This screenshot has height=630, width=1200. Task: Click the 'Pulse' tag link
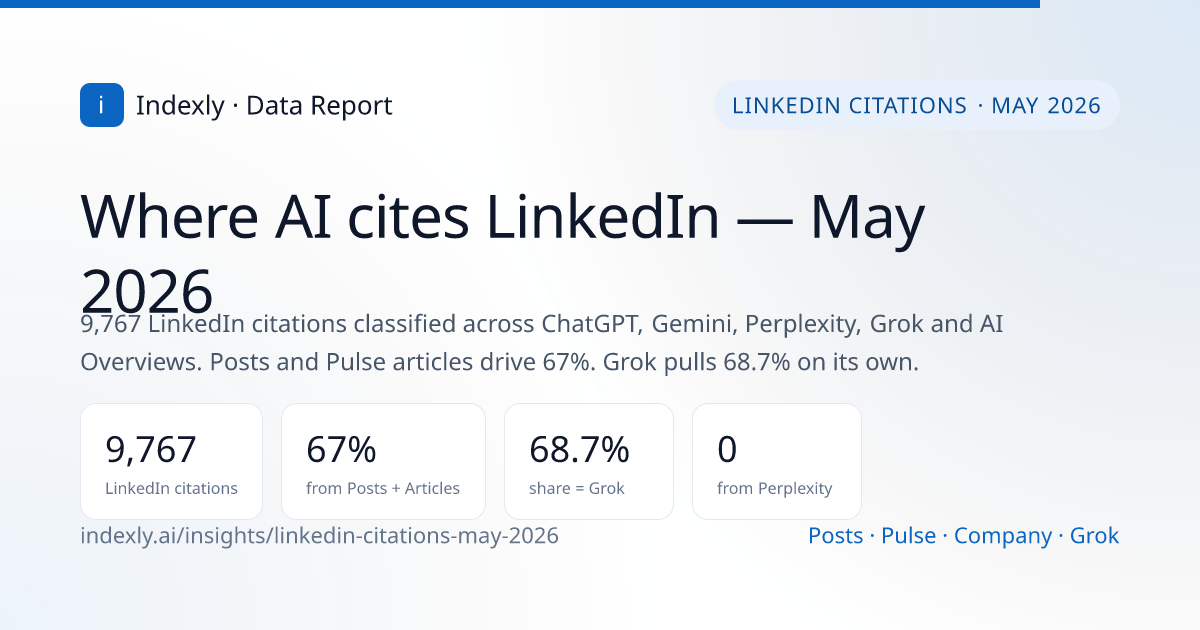point(908,536)
